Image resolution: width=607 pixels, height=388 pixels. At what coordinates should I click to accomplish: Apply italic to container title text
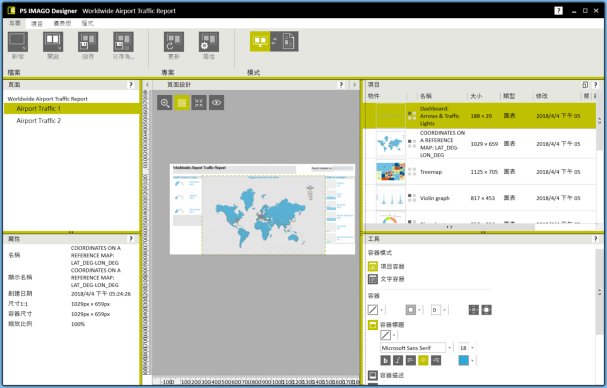[x=398, y=361]
